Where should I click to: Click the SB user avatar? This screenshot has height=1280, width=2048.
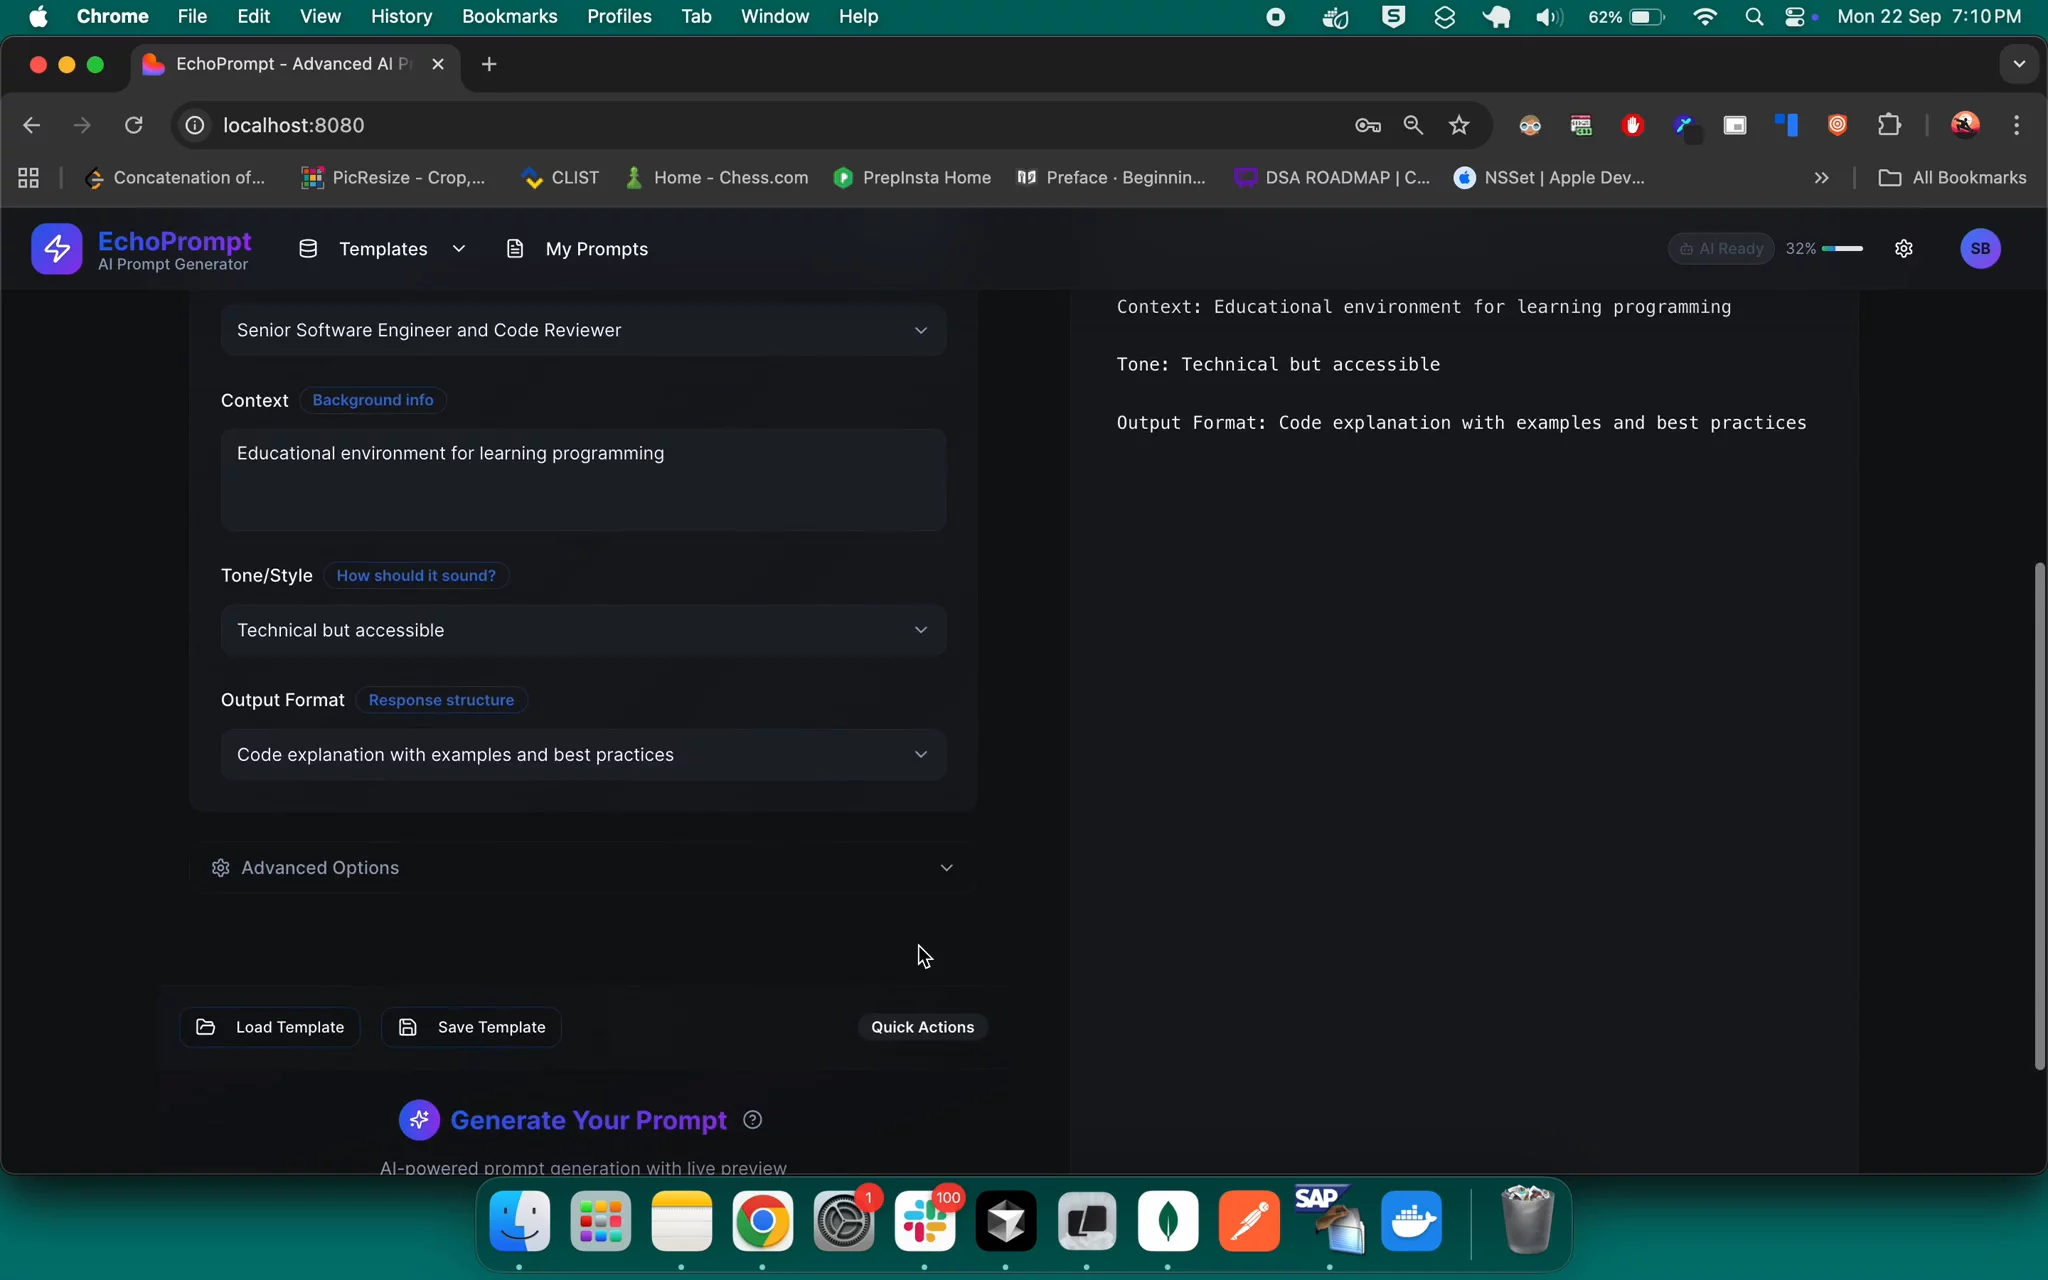[x=1980, y=249]
